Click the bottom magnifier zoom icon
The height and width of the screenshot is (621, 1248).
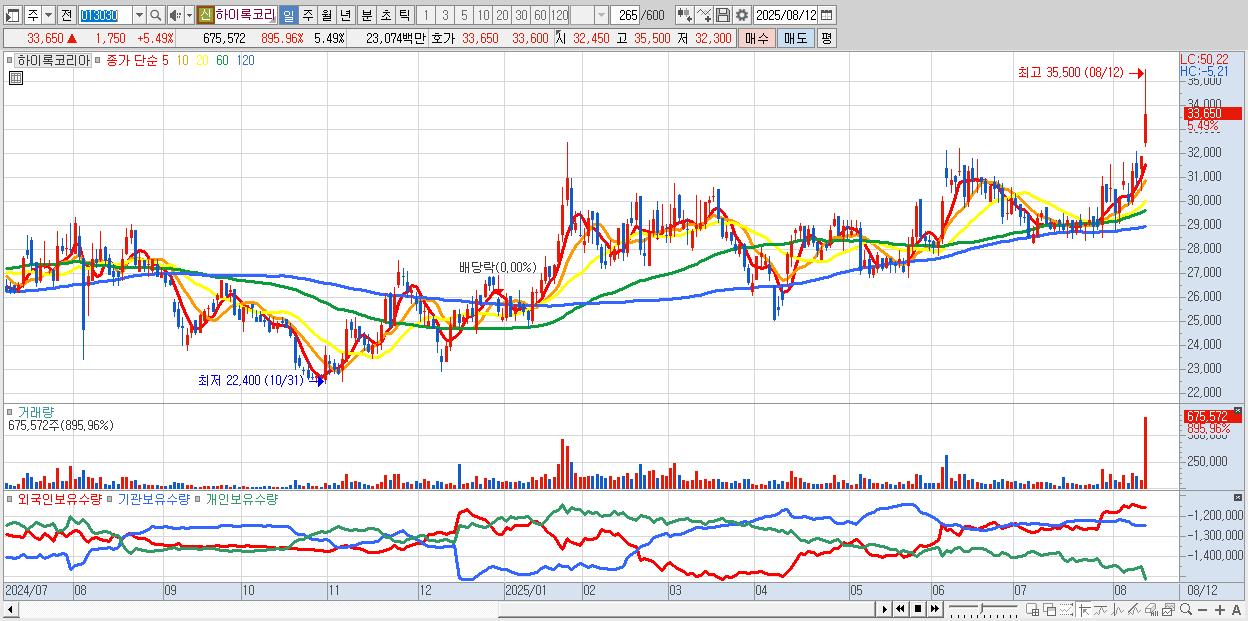click(1186, 609)
